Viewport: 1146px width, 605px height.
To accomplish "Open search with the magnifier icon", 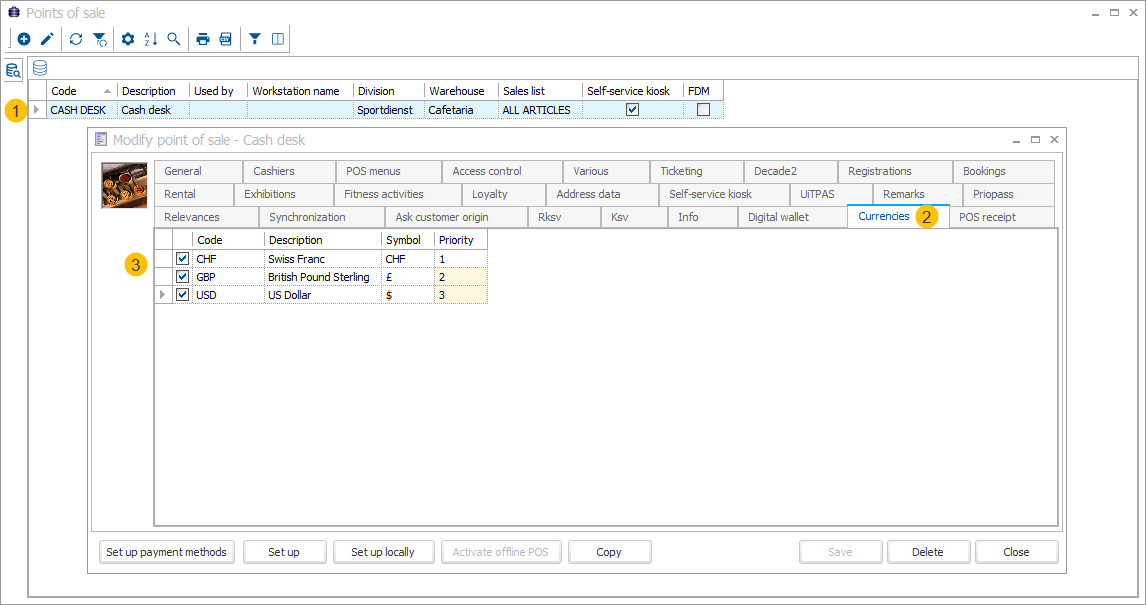I will click(174, 39).
